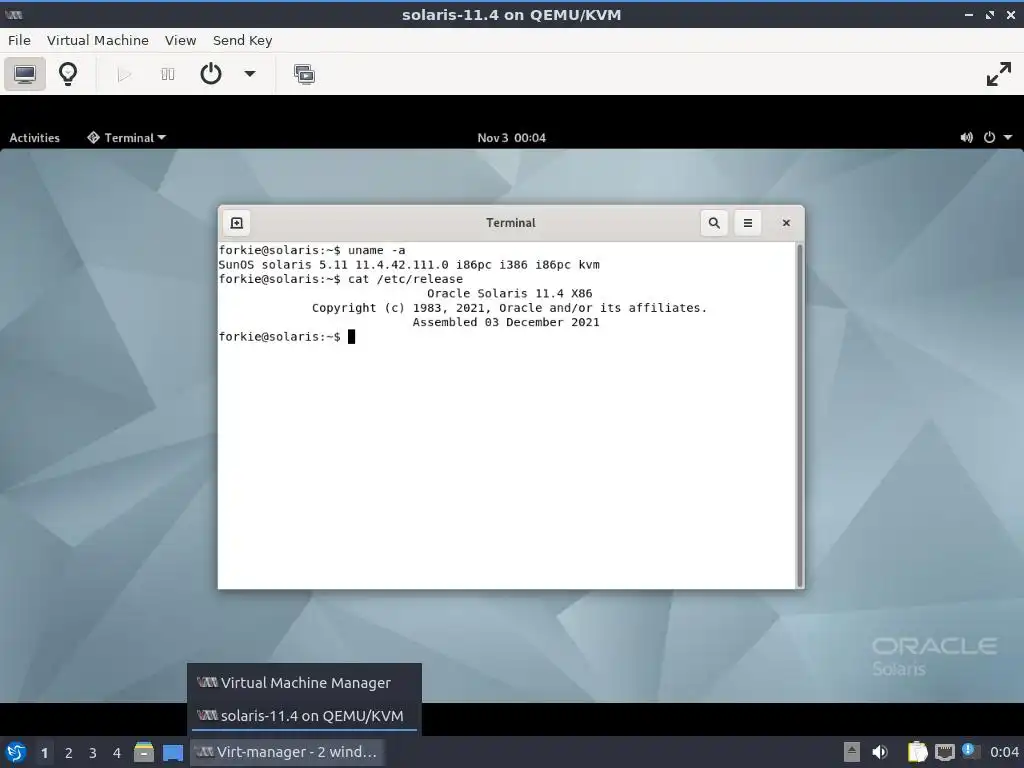
Task: Open a new terminal tab
Action: [236, 223]
